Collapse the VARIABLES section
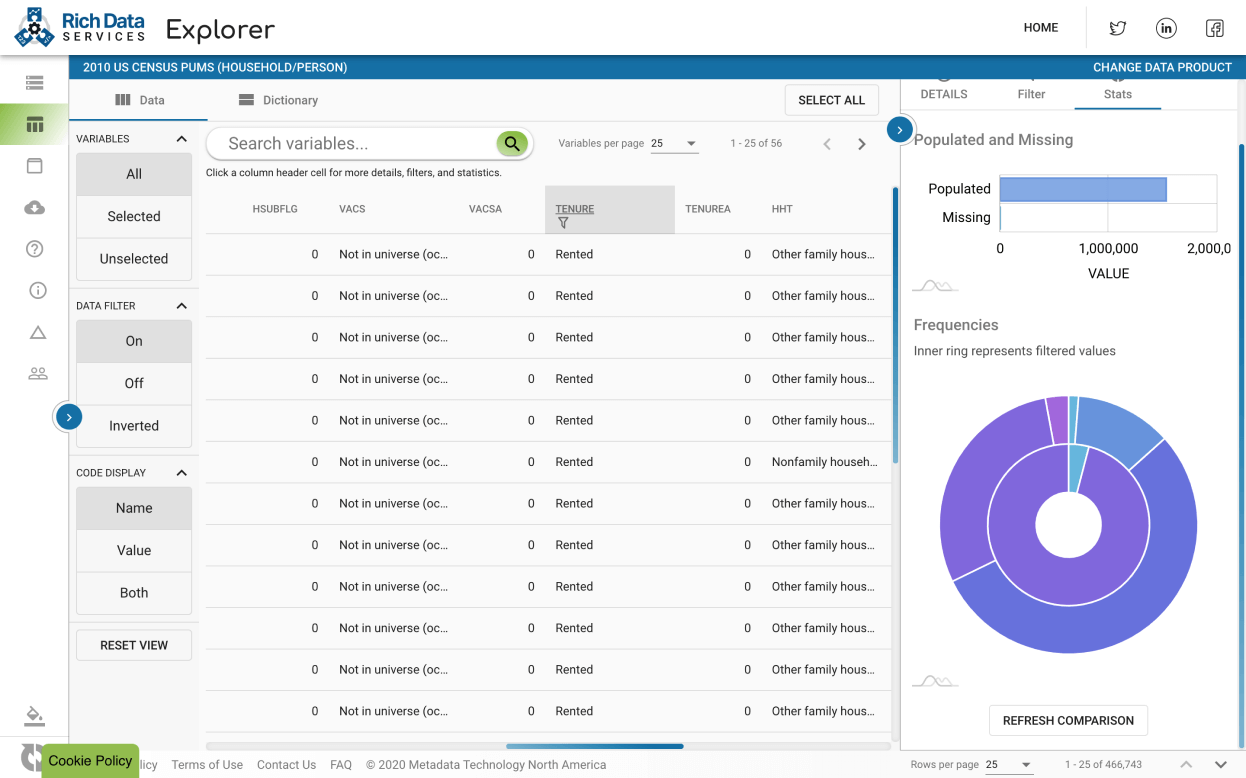 click(x=181, y=139)
